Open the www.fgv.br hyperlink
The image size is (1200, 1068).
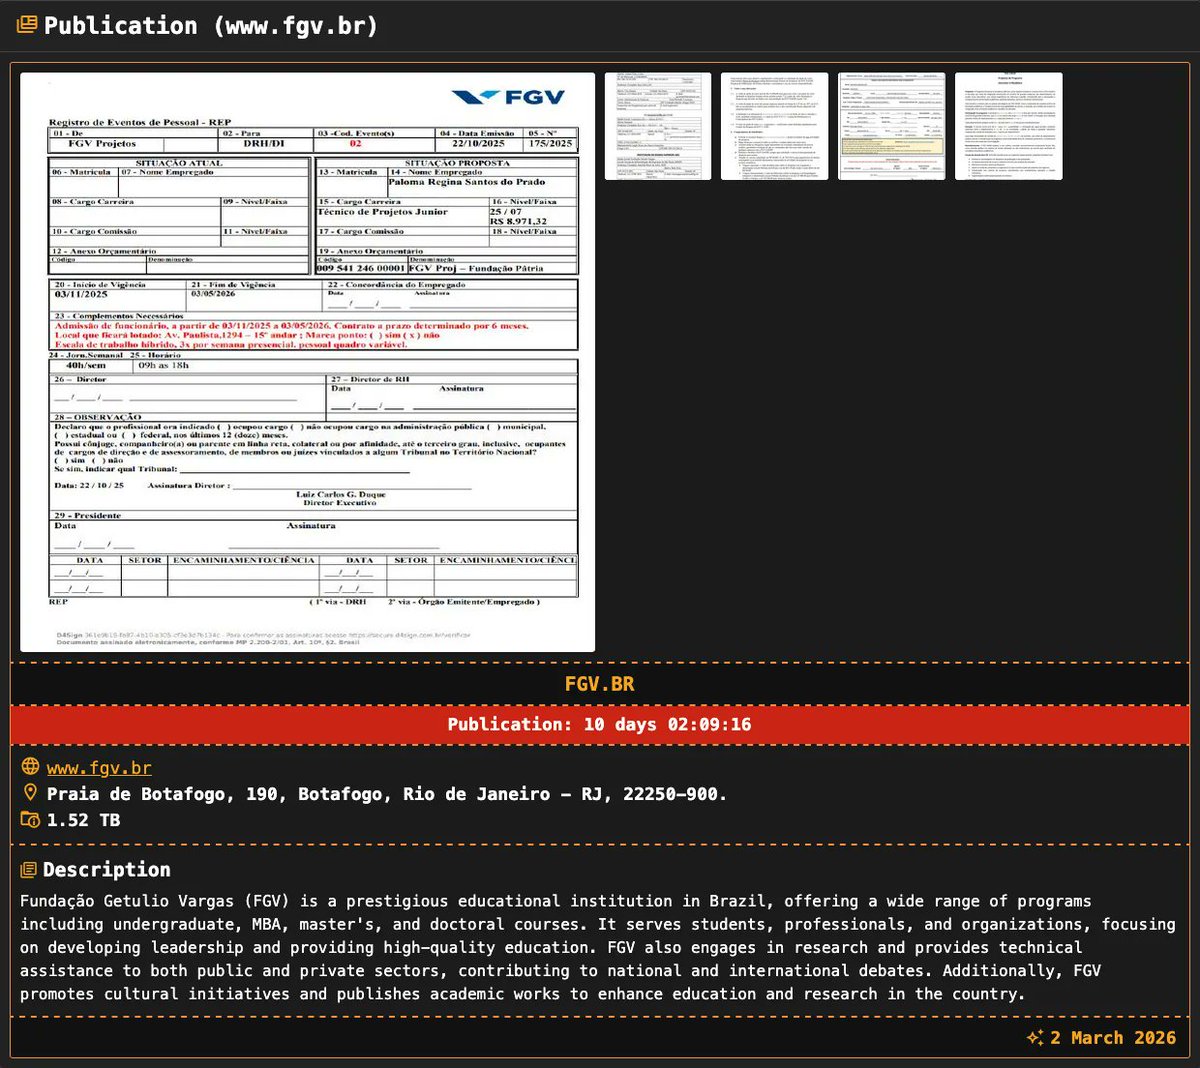click(97, 767)
